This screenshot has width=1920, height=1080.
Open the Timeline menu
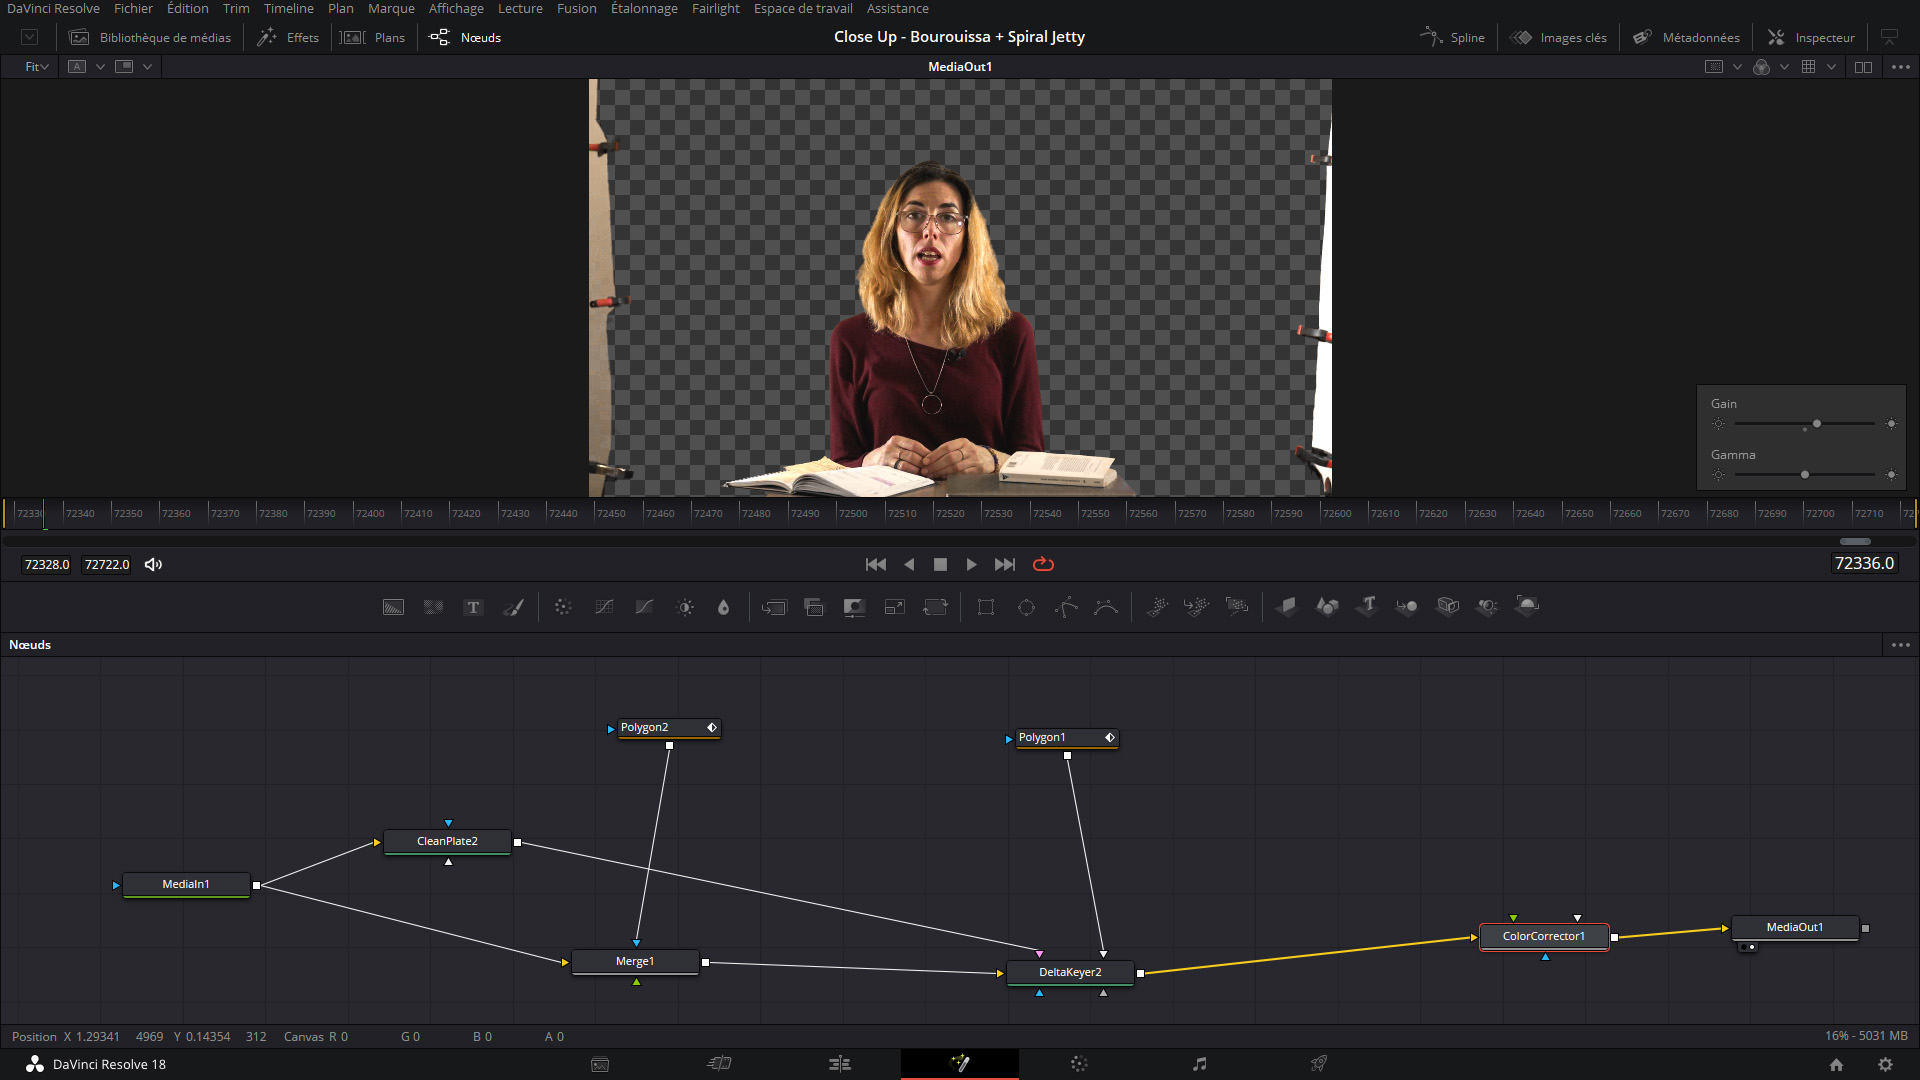289,8
